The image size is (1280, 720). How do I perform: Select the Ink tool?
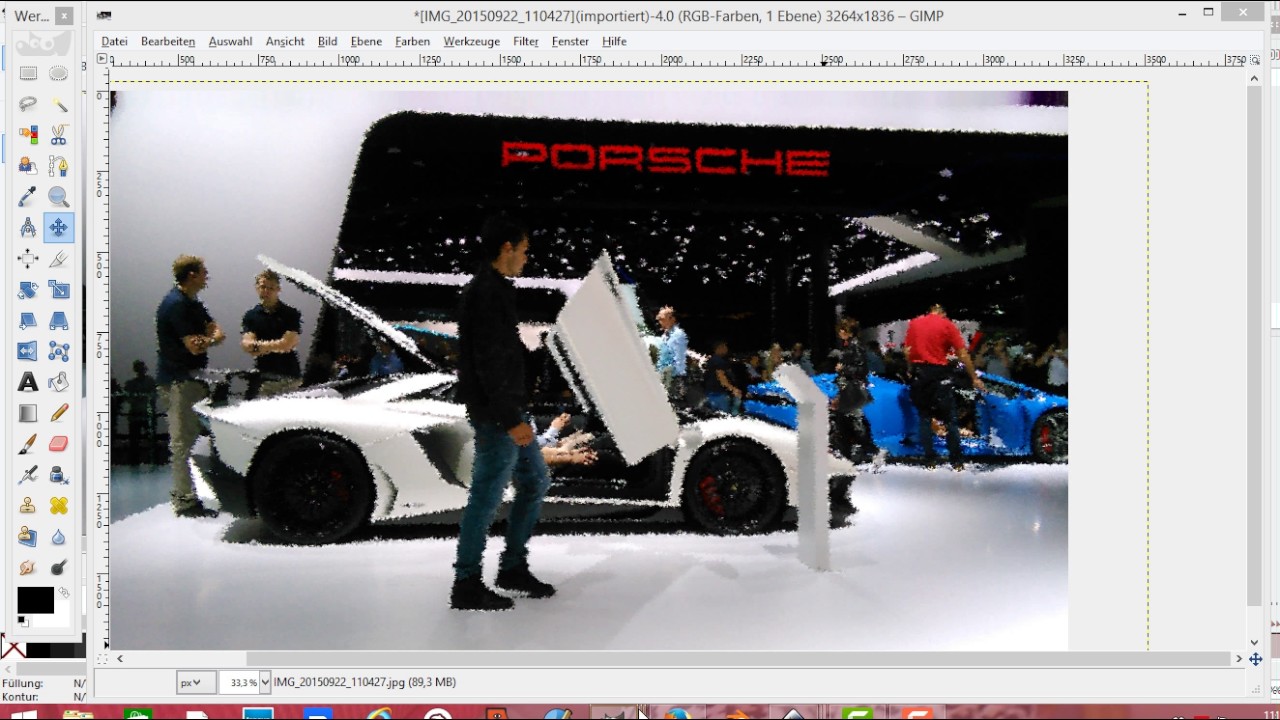pyautogui.click(x=59, y=475)
